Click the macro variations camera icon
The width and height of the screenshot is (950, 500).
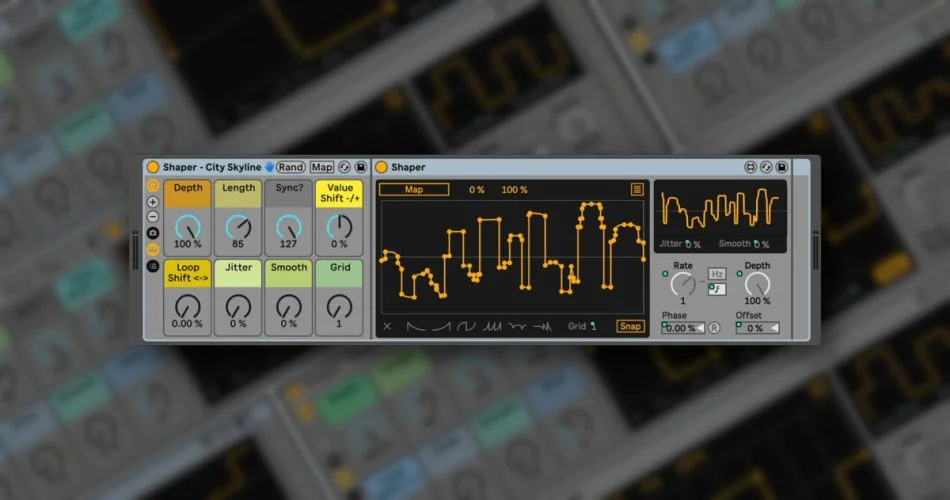153,233
